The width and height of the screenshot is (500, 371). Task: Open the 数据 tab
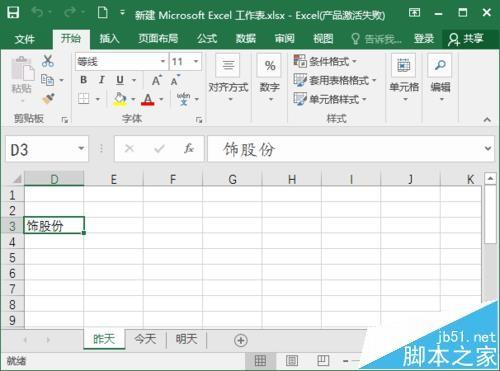[246, 39]
